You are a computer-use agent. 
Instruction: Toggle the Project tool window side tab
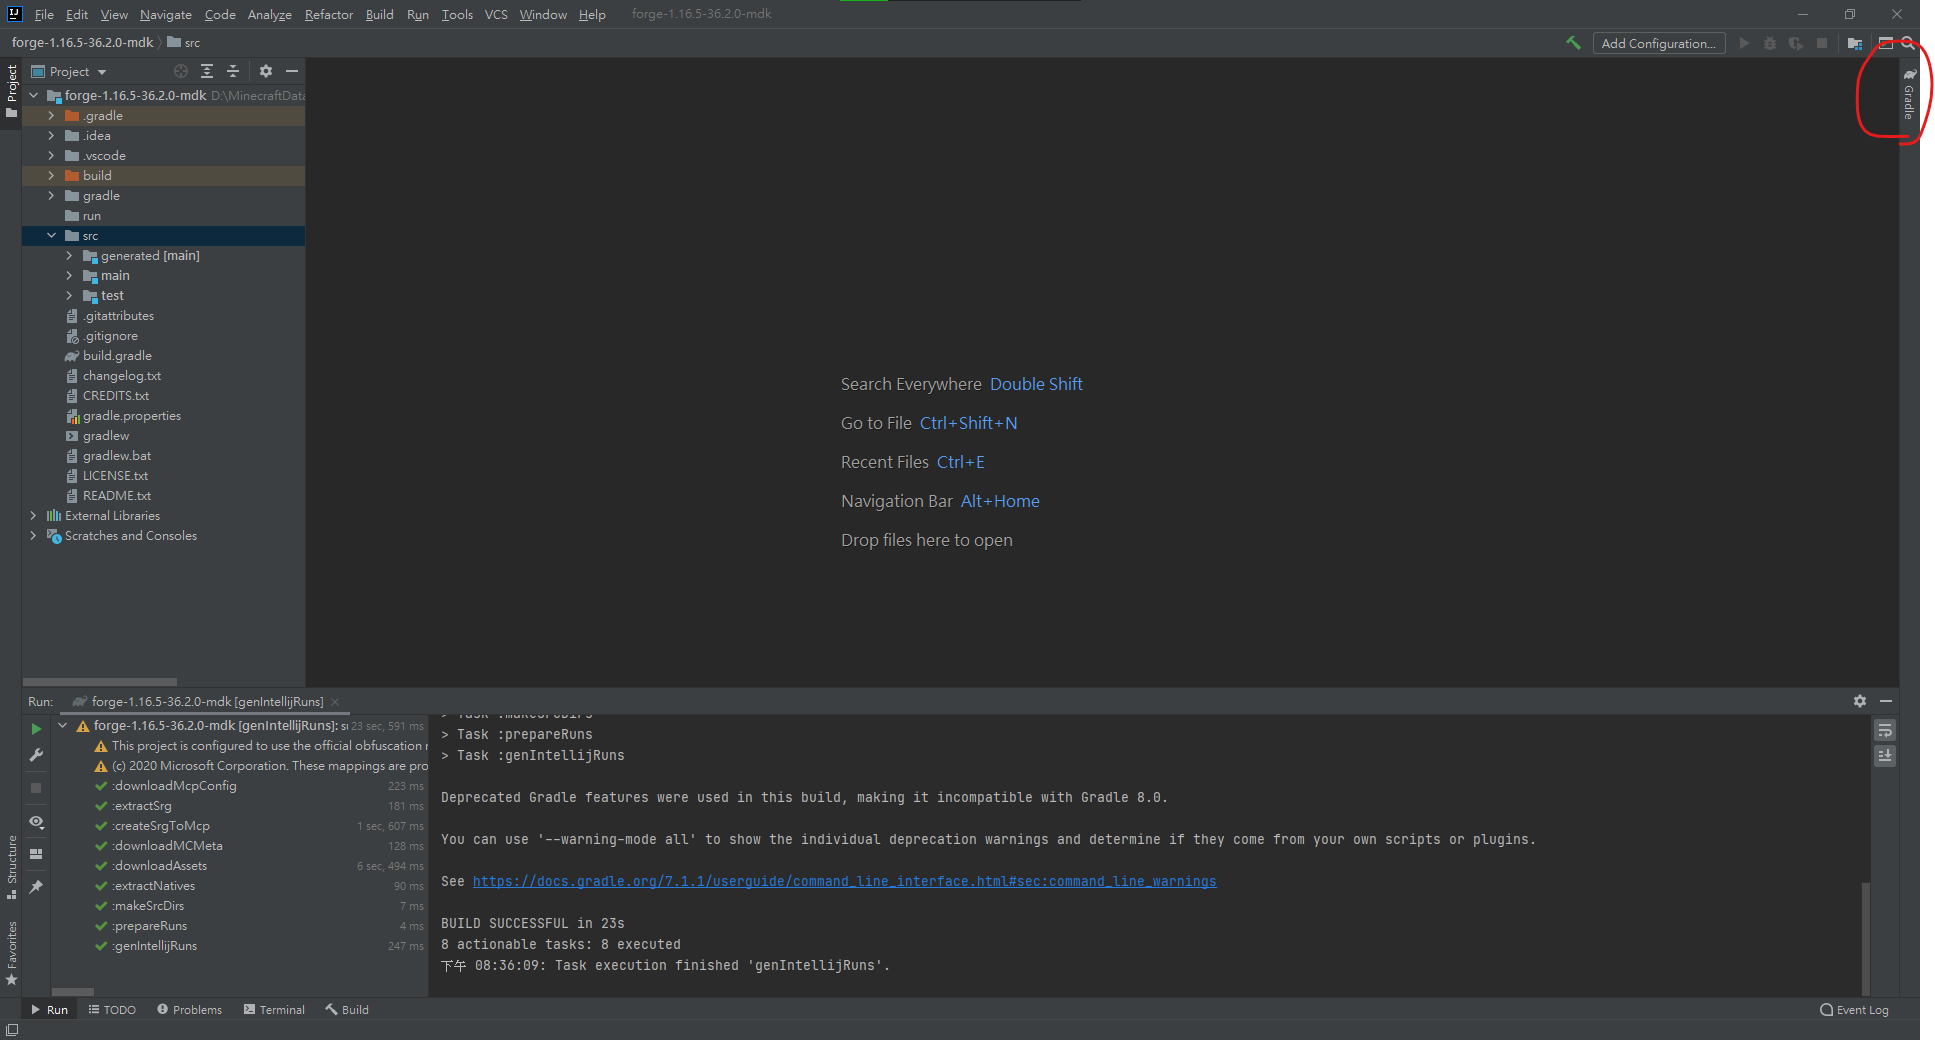pyautogui.click(x=11, y=91)
